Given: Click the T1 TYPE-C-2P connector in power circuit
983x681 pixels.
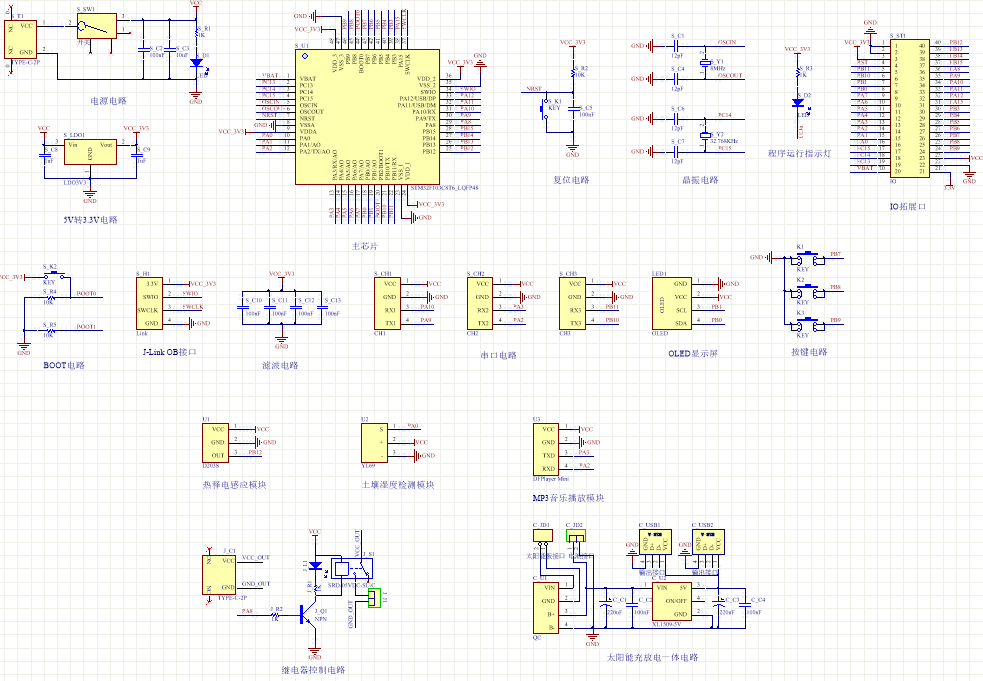Looking at the screenshot, I should (21, 39).
